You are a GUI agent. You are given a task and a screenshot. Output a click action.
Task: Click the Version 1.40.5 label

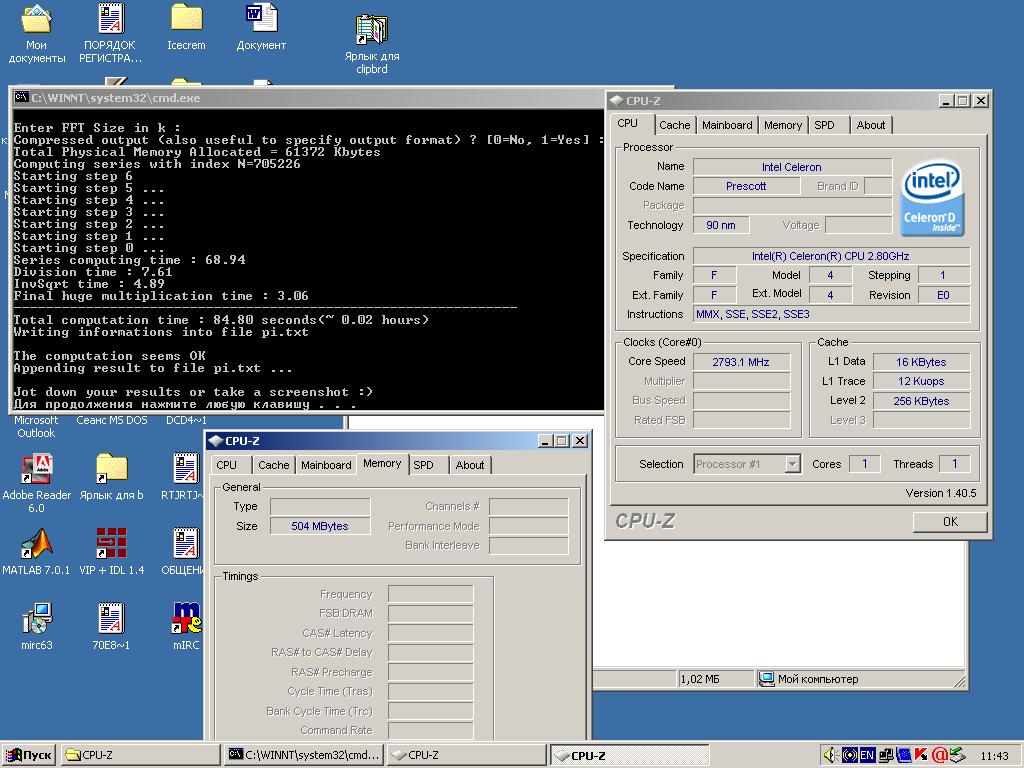940,493
